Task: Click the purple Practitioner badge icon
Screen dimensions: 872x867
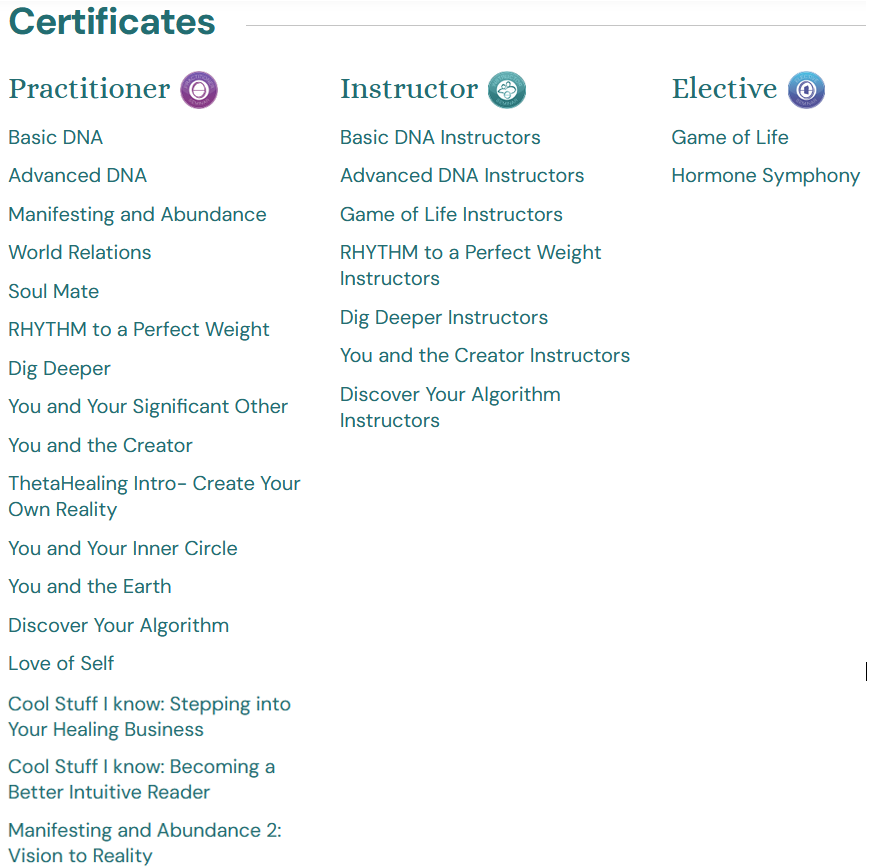Action: coord(199,90)
